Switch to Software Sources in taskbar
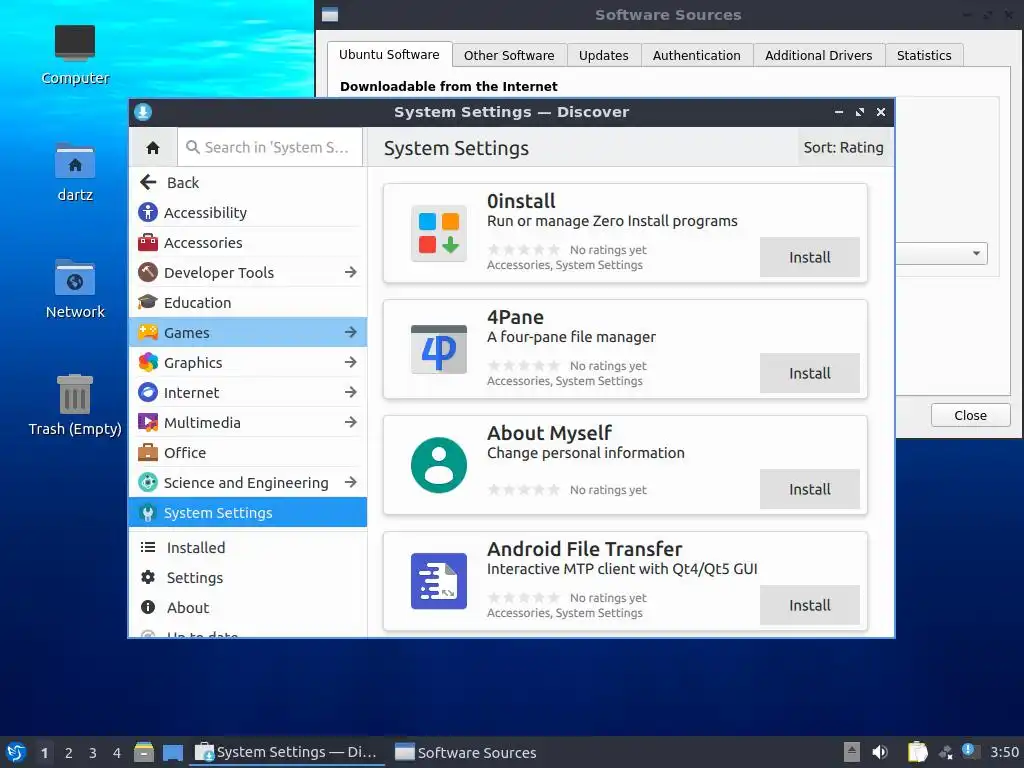This screenshot has height=768, width=1024. pos(466,752)
